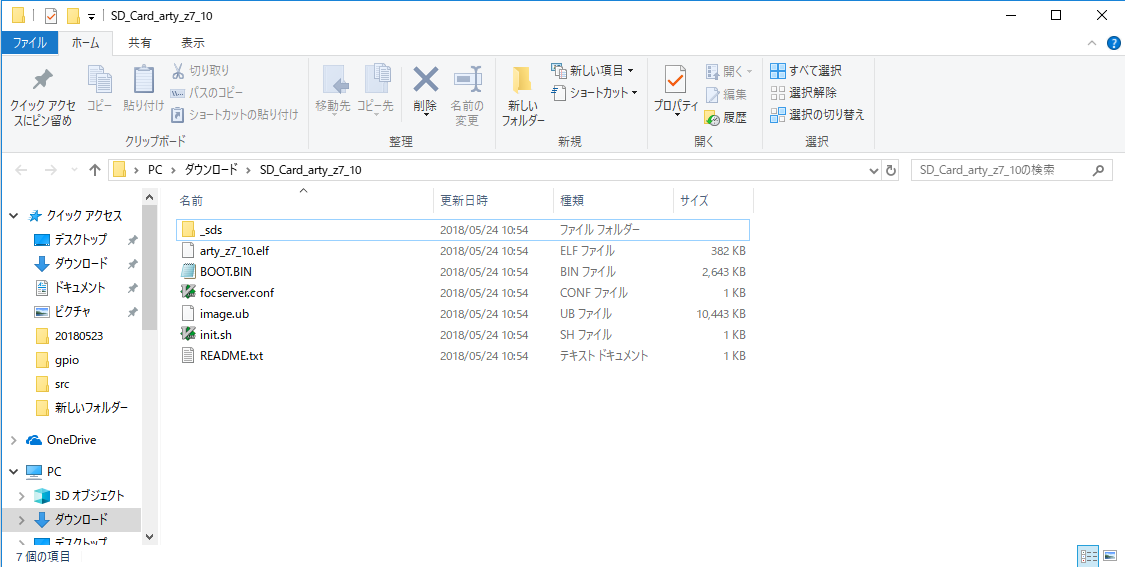The image size is (1125, 567).
Task: Click Pin to Quick Access icon
Action: [42, 81]
